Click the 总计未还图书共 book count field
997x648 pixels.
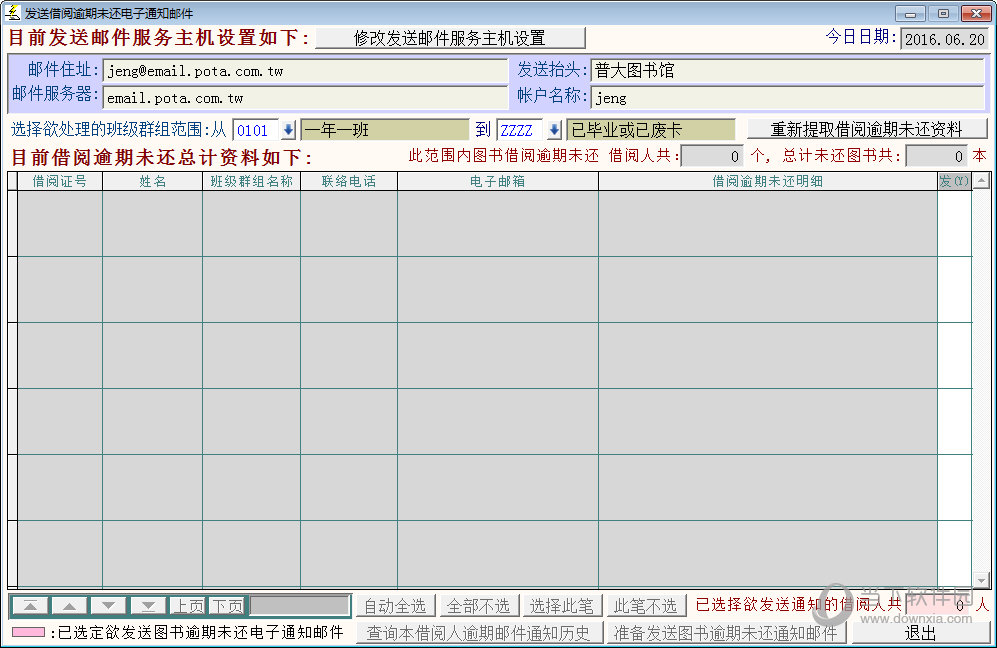(937, 156)
